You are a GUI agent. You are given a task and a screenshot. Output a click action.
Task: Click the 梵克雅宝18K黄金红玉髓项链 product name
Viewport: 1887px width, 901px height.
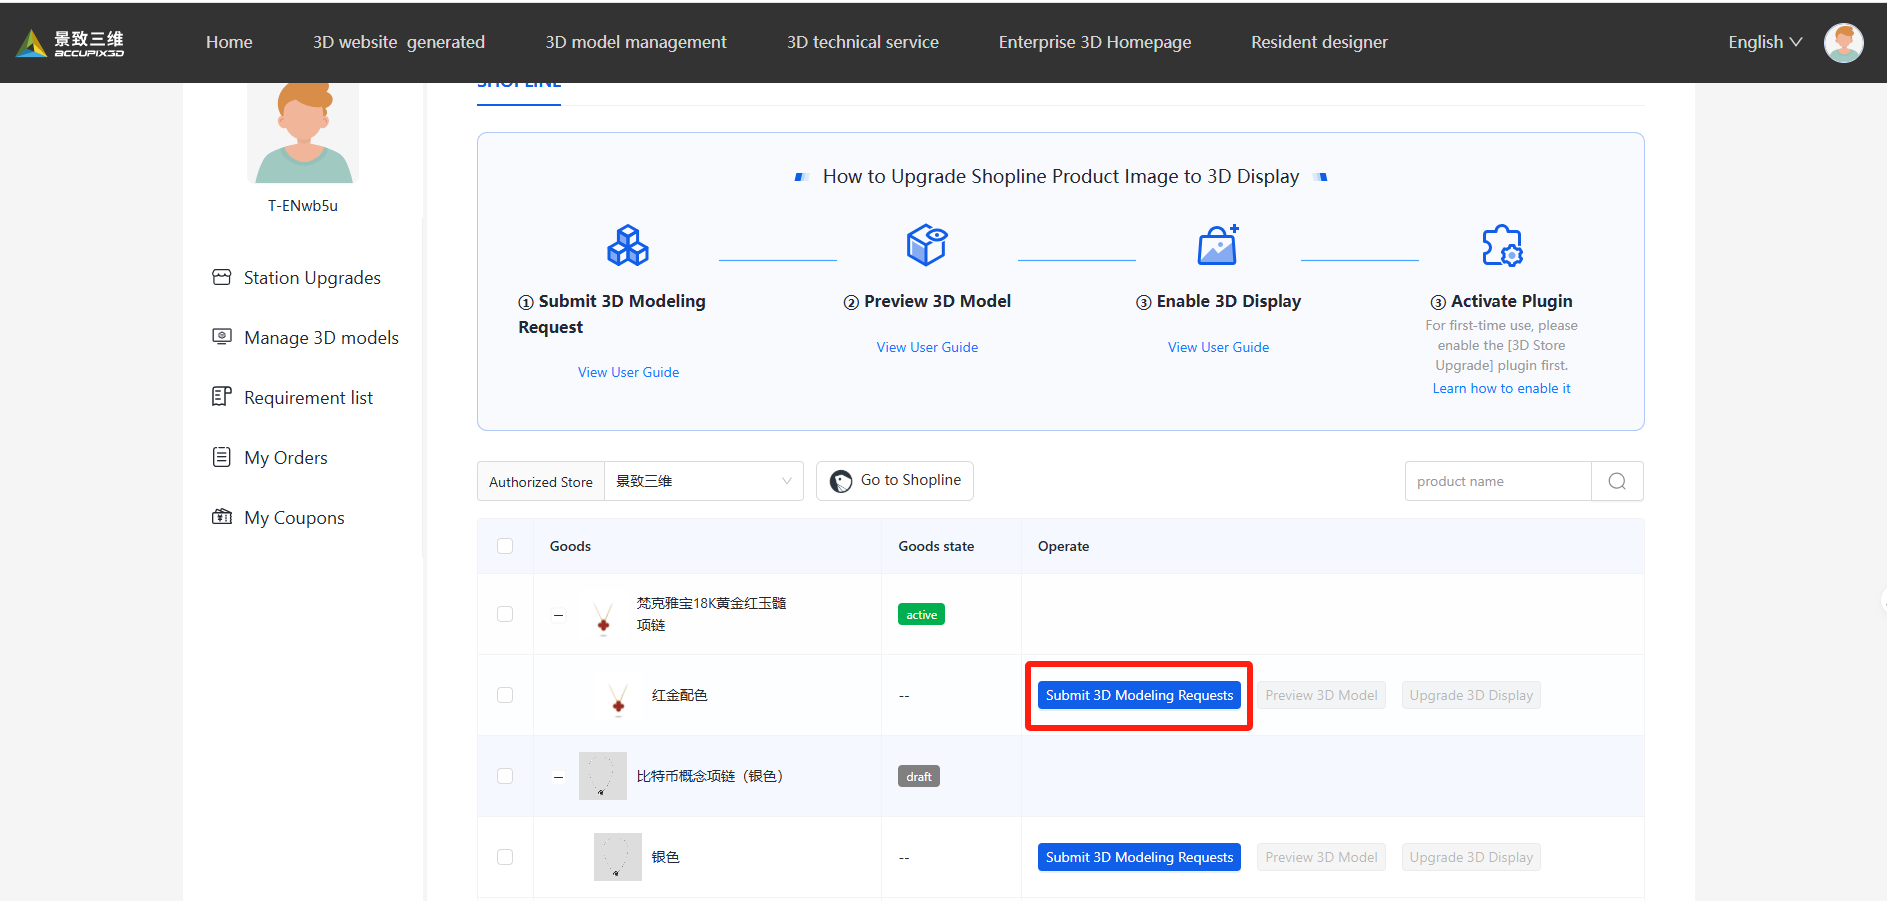[x=712, y=614]
